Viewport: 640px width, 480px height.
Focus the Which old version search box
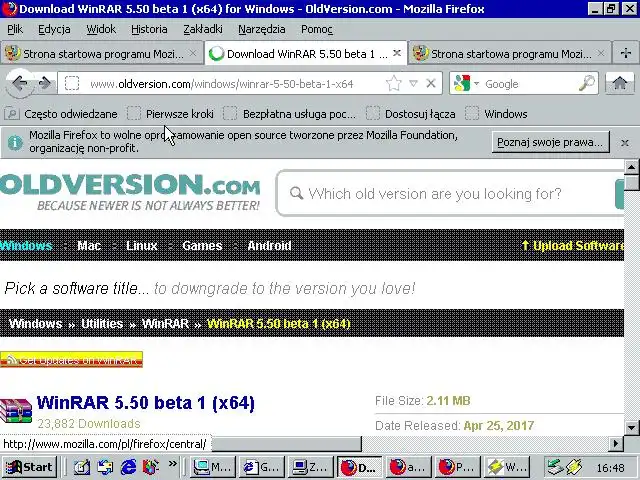click(445, 193)
